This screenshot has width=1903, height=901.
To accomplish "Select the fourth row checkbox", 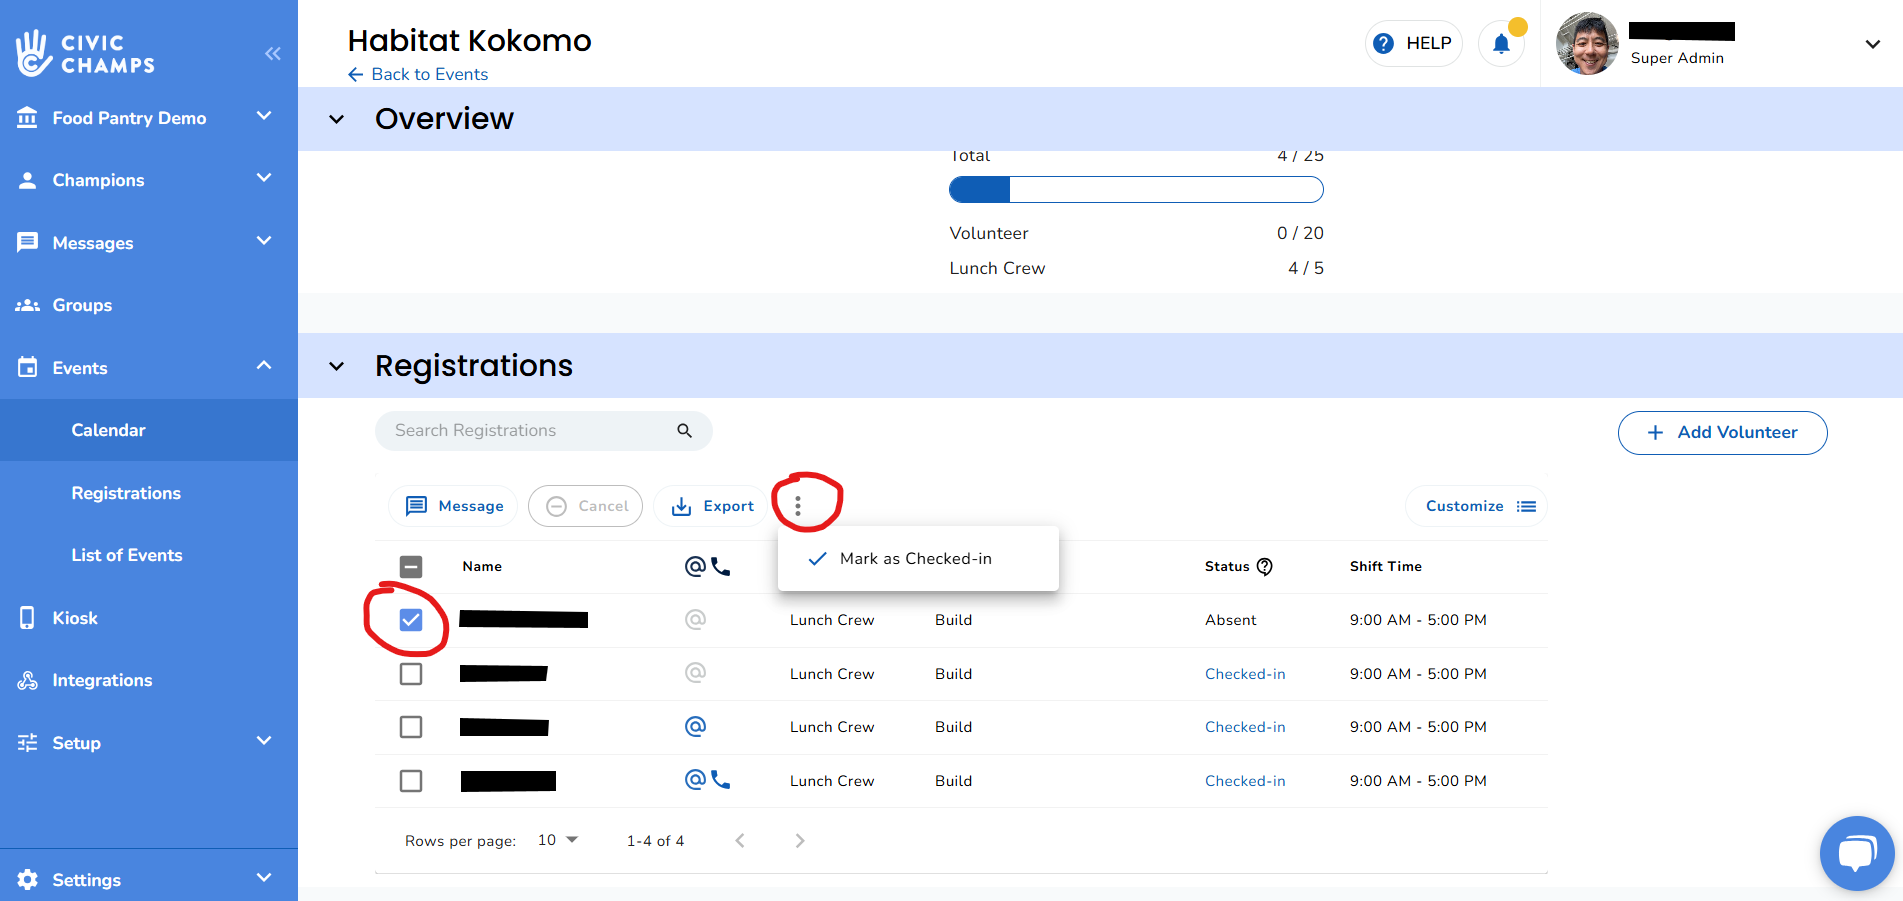I will coord(411,781).
